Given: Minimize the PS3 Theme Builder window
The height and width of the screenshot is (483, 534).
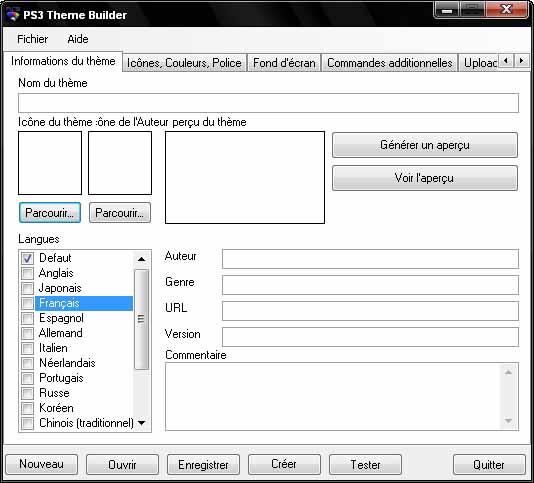Looking at the screenshot, I should [447, 10].
